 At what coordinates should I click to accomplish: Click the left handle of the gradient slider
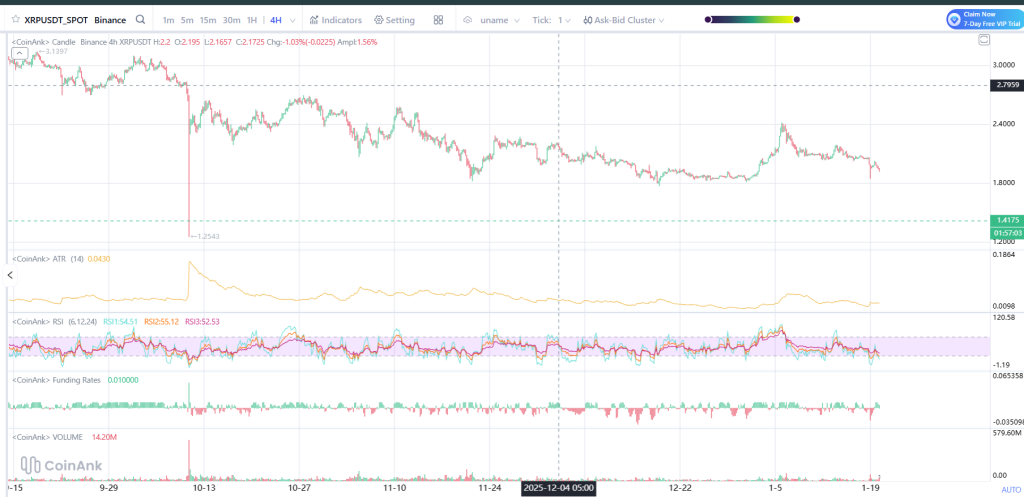pyautogui.click(x=708, y=20)
